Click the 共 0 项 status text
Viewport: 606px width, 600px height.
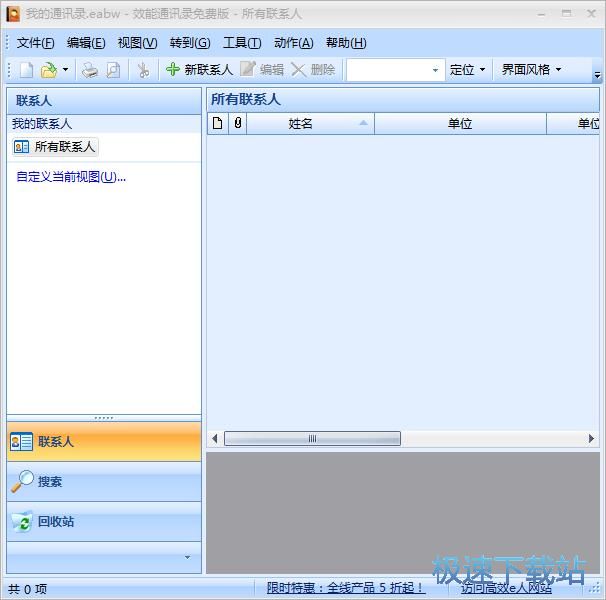[x=27, y=589]
